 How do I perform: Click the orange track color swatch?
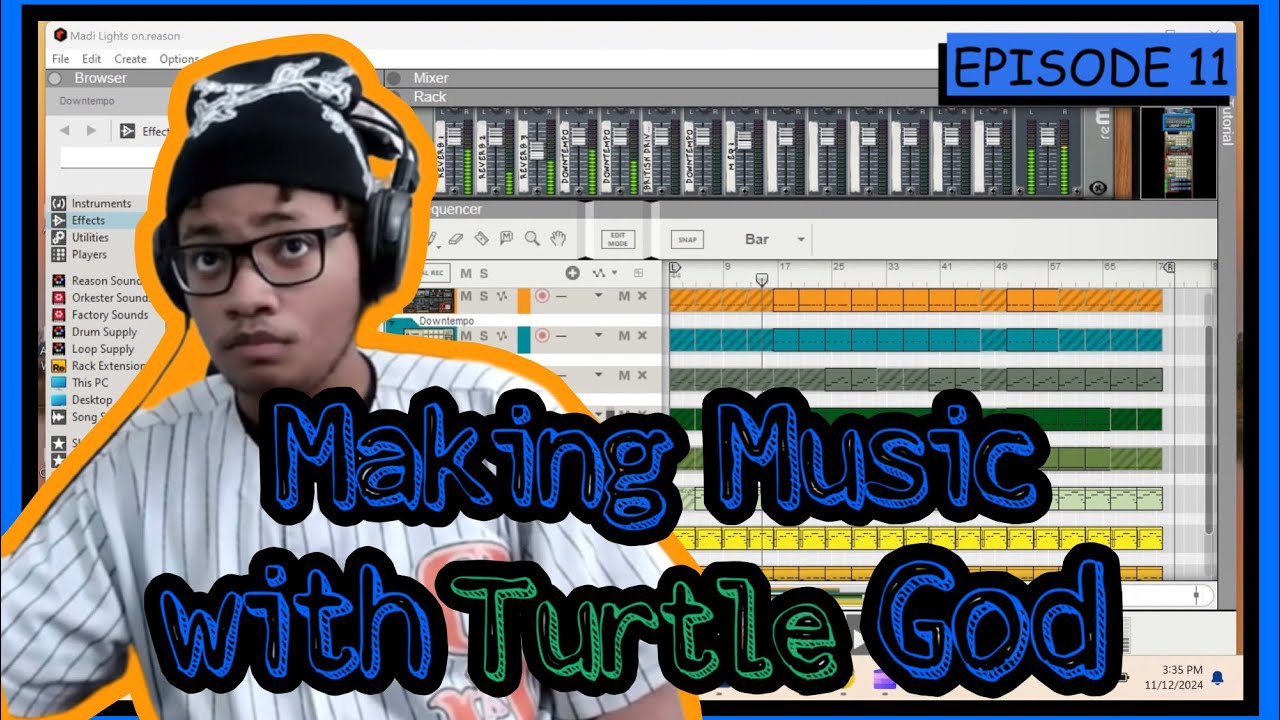tap(523, 302)
